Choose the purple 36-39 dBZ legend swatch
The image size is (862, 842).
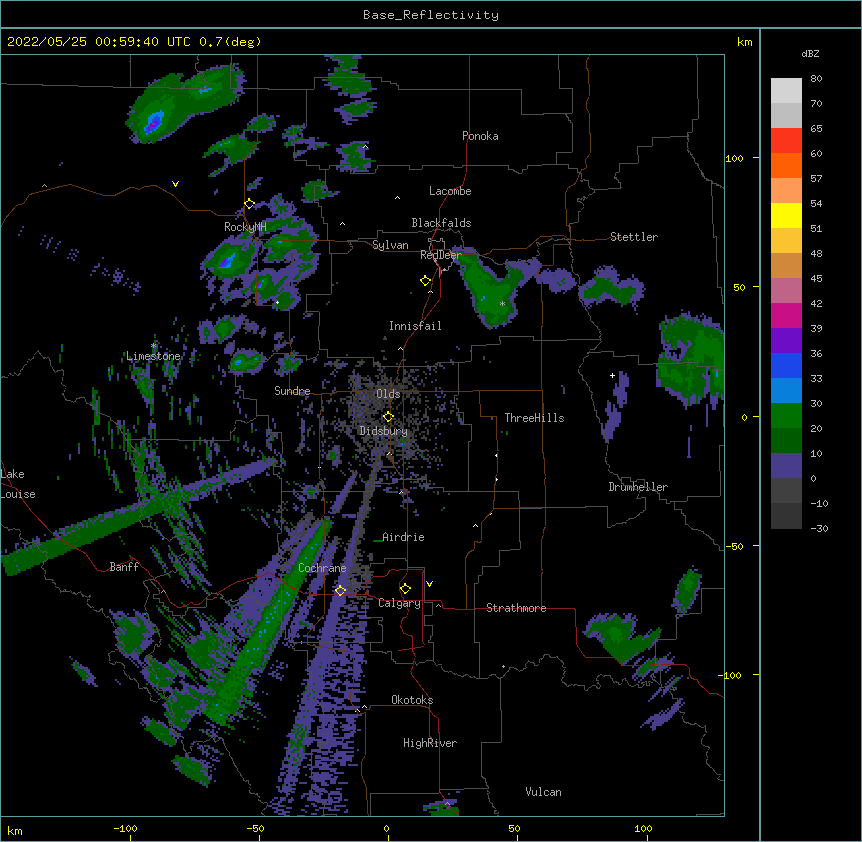786,340
